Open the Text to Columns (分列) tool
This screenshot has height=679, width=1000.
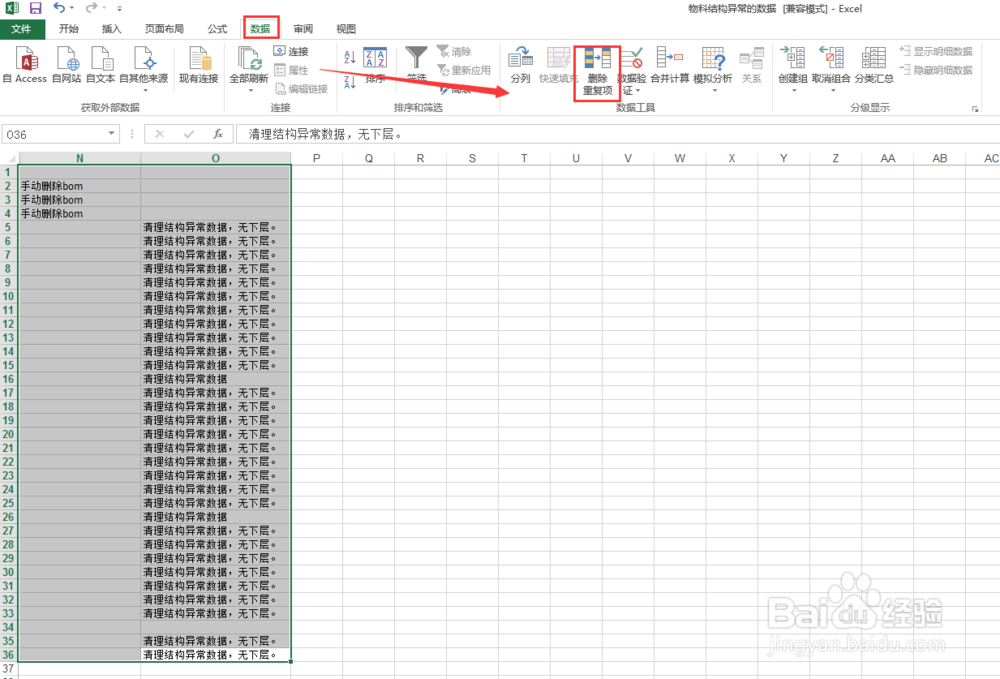coord(521,70)
